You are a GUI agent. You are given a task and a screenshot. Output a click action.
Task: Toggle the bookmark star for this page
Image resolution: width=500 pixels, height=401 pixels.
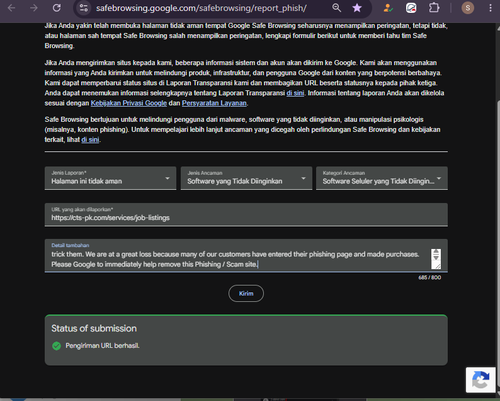point(357,8)
